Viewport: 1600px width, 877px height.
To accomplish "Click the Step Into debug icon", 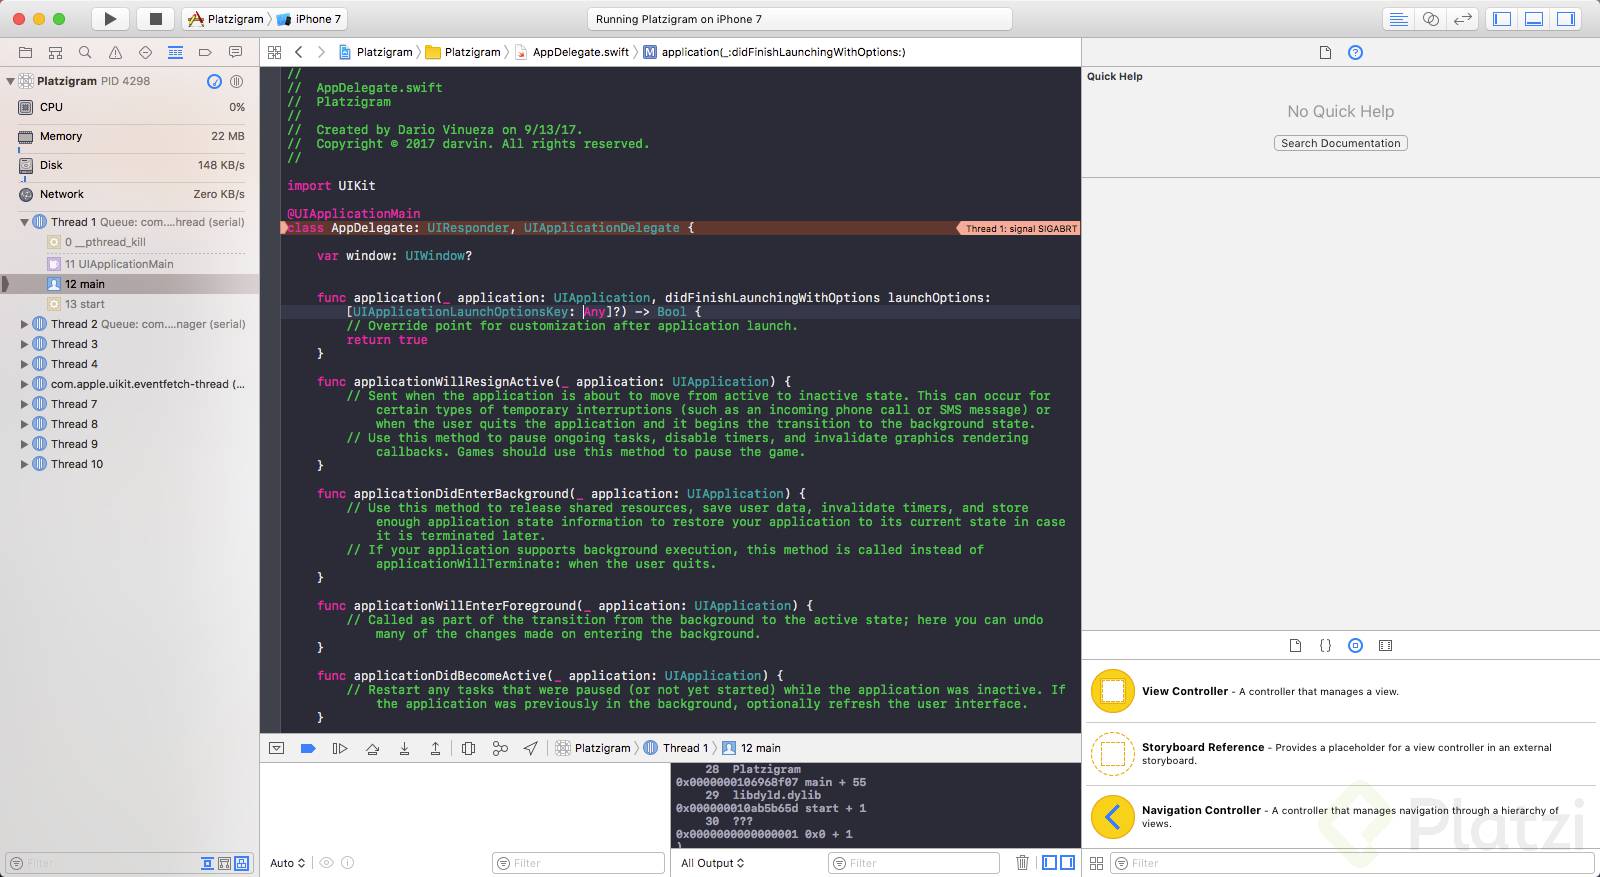I will tap(404, 748).
